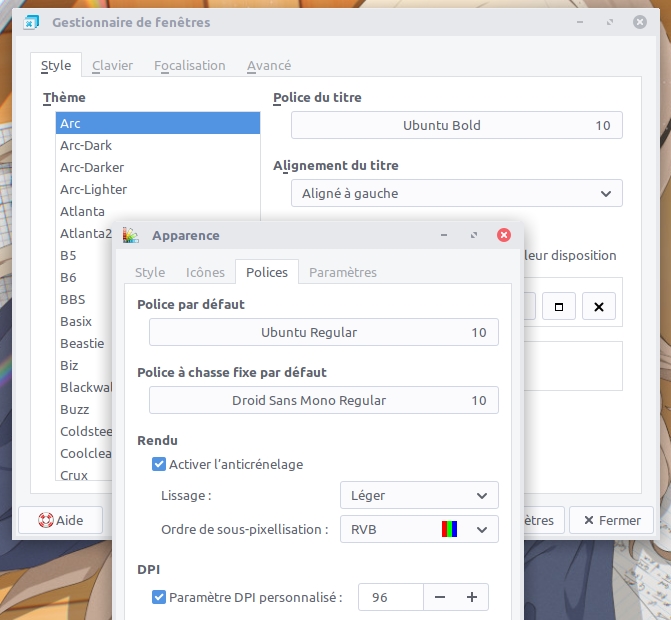Select the Crux theme
This screenshot has height=620, width=671.
84,474
